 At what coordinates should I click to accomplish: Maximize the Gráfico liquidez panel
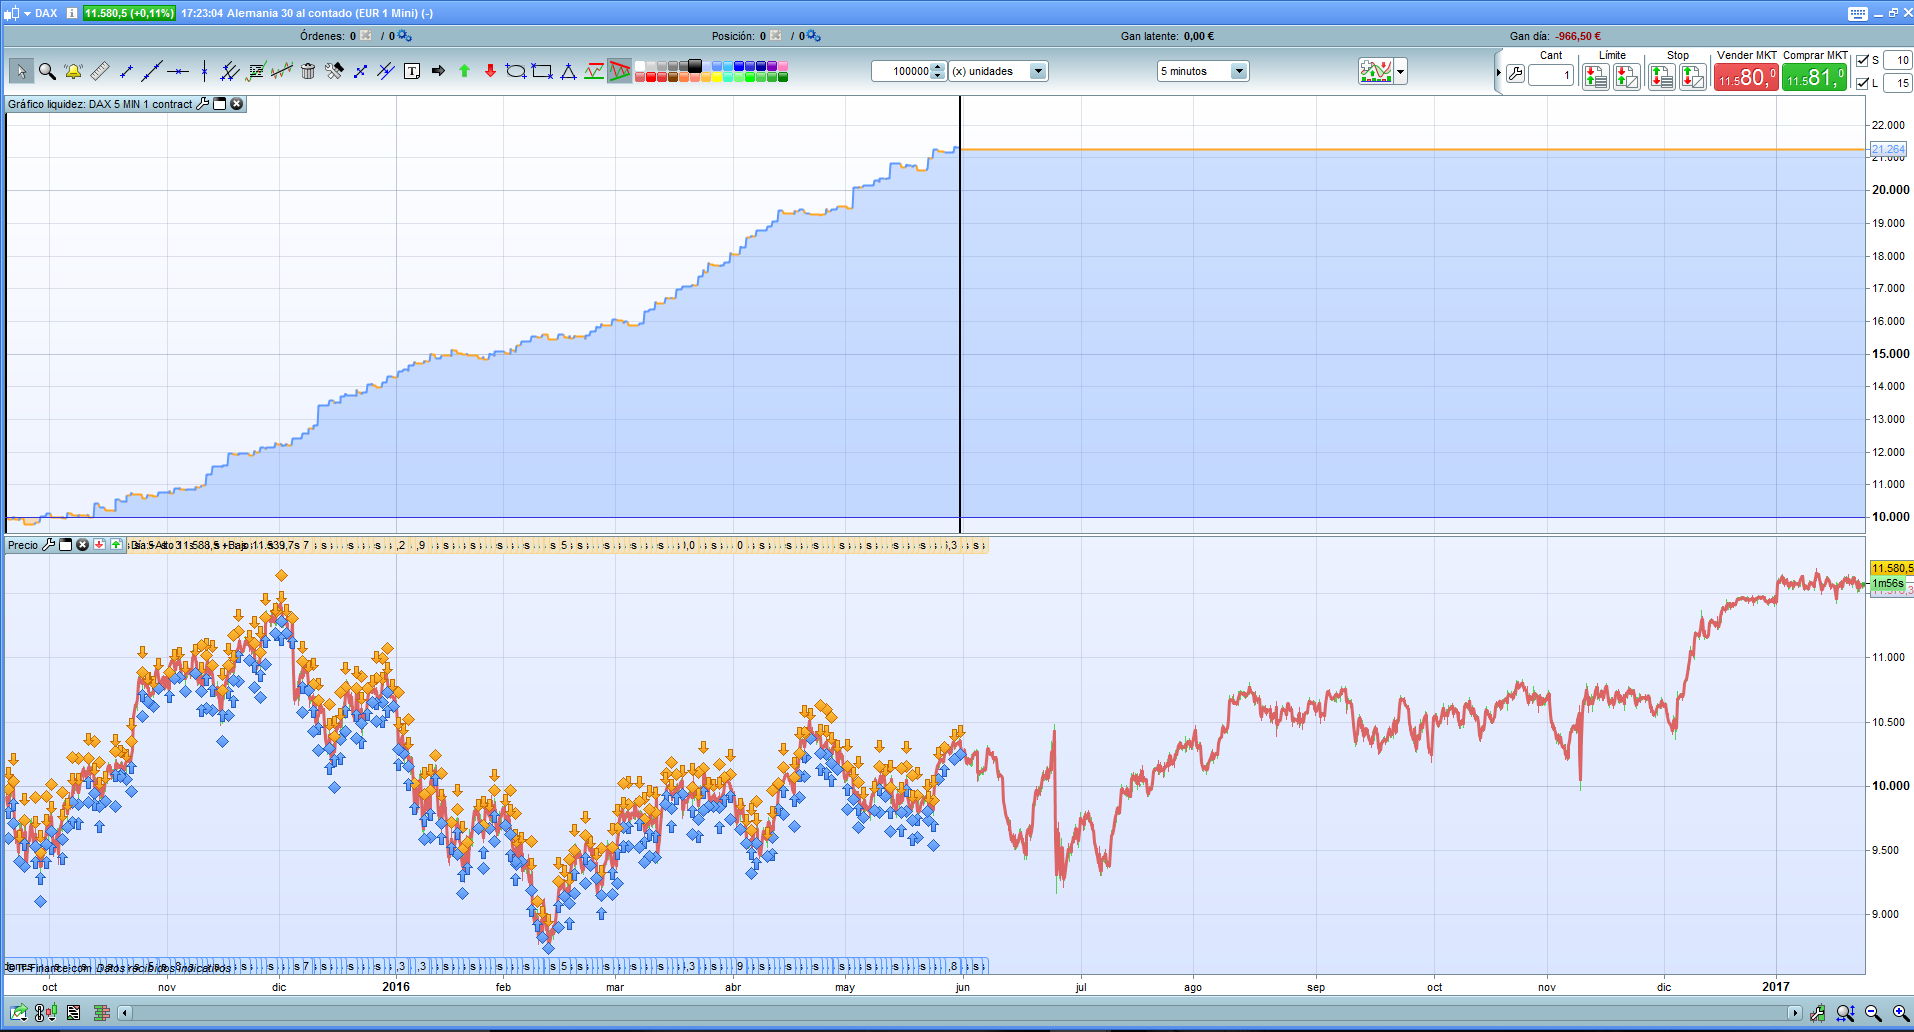pos(220,104)
